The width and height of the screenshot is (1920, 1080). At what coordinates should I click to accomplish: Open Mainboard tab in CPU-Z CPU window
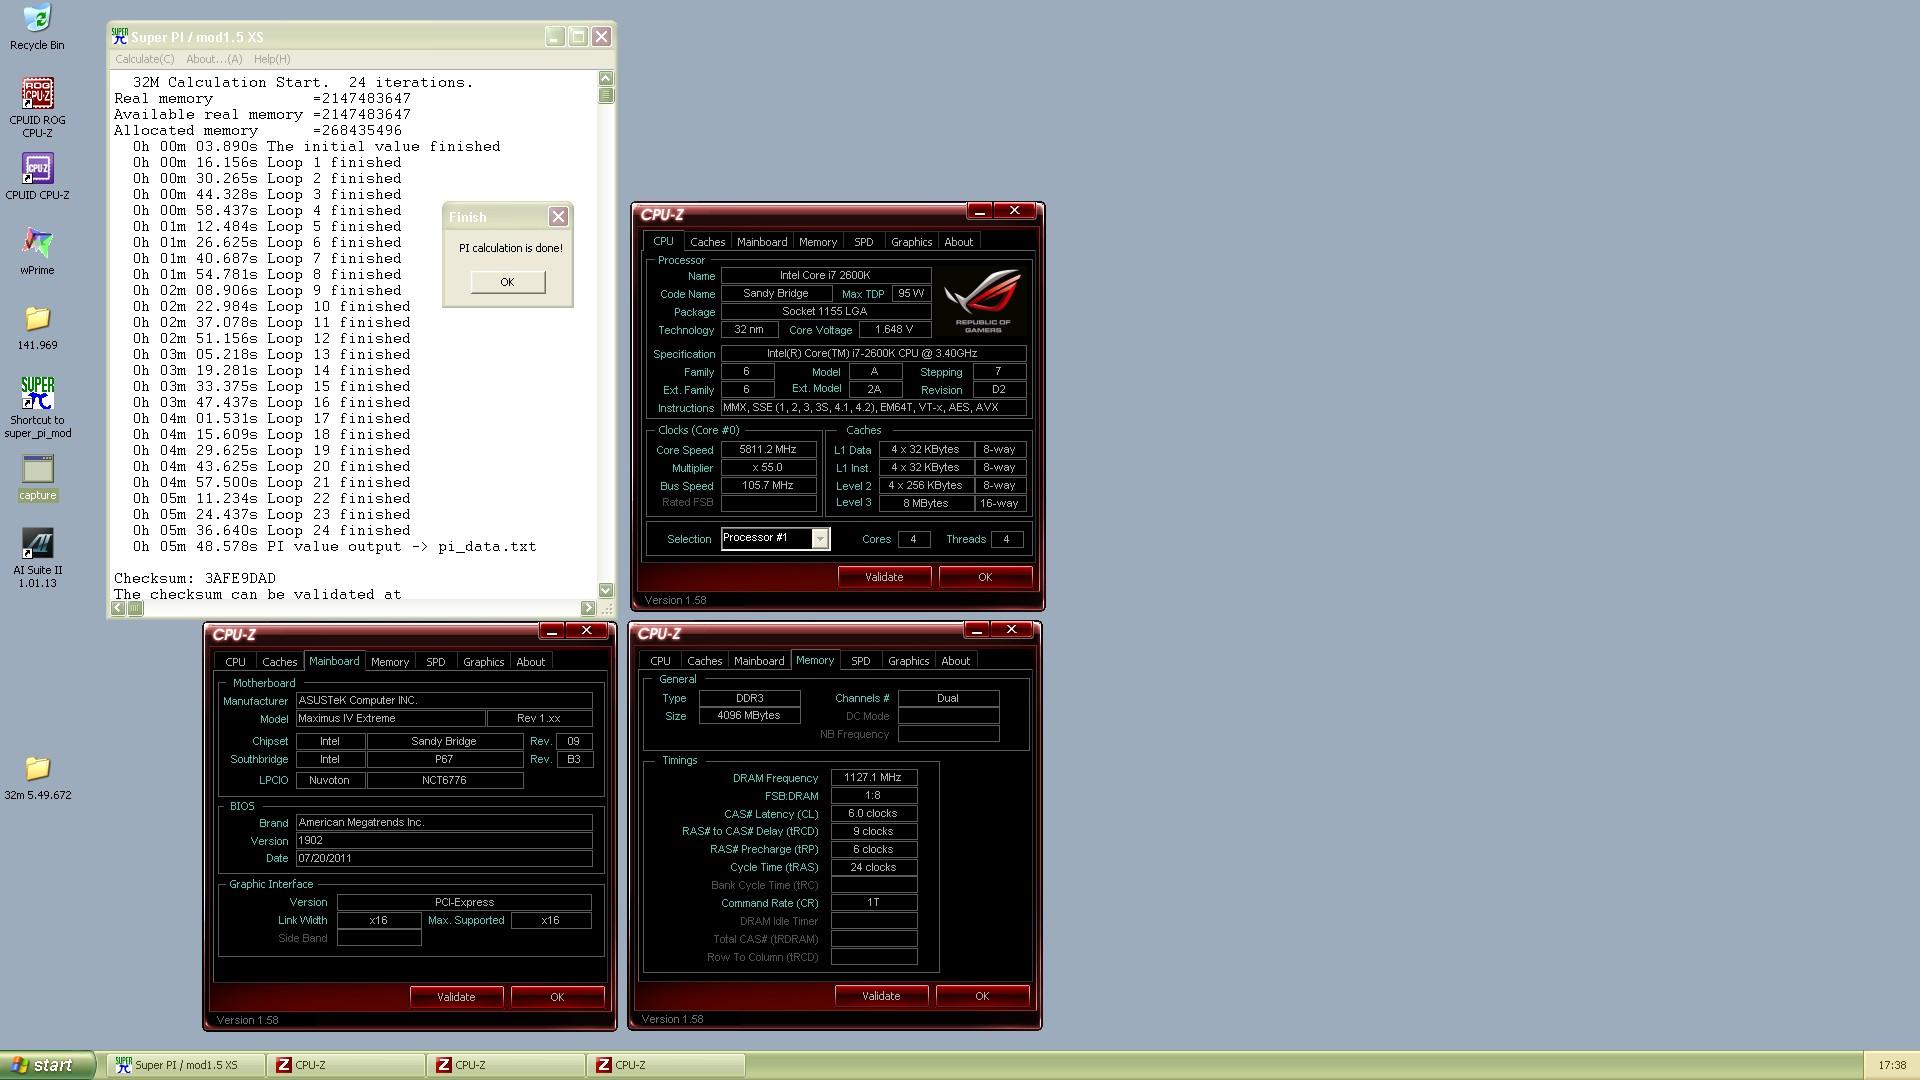tap(762, 242)
